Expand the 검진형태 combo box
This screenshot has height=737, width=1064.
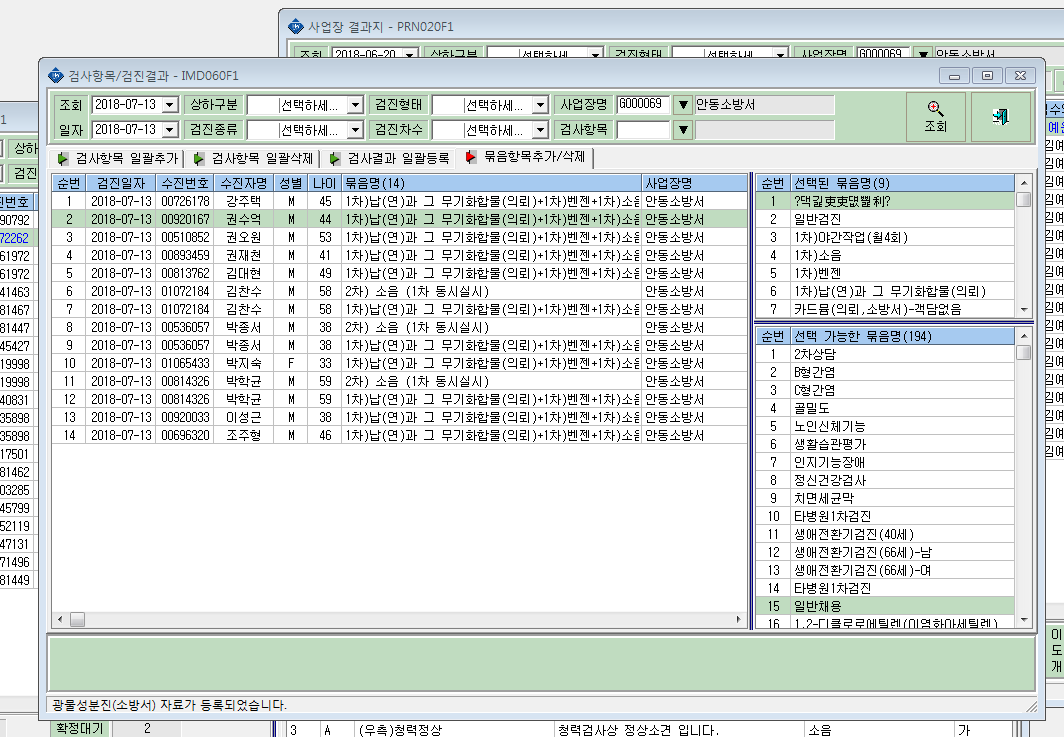click(540, 105)
